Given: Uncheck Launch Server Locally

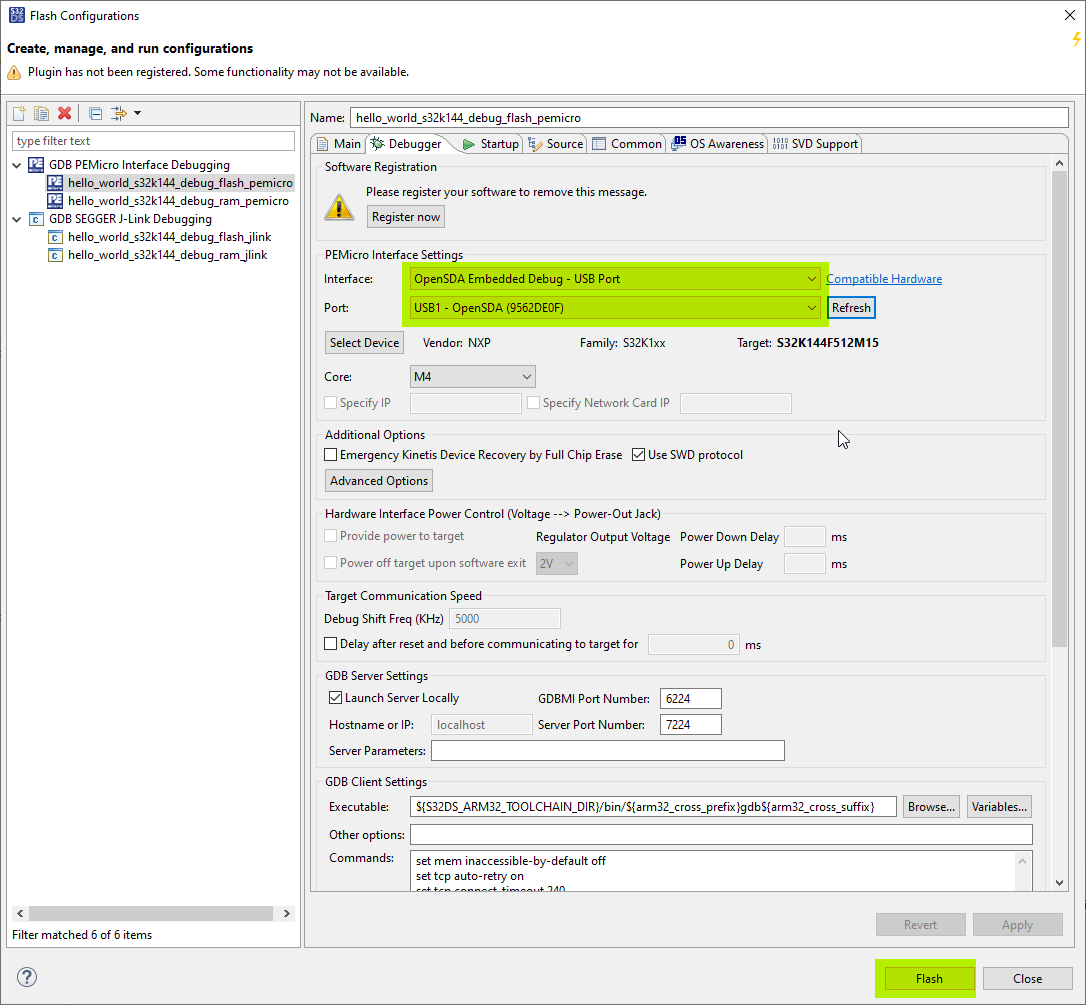Looking at the screenshot, I should (x=335, y=697).
